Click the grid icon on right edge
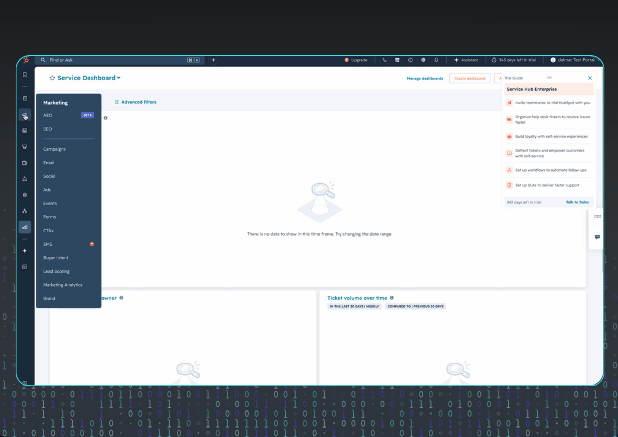618x437 pixels. click(x=598, y=216)
